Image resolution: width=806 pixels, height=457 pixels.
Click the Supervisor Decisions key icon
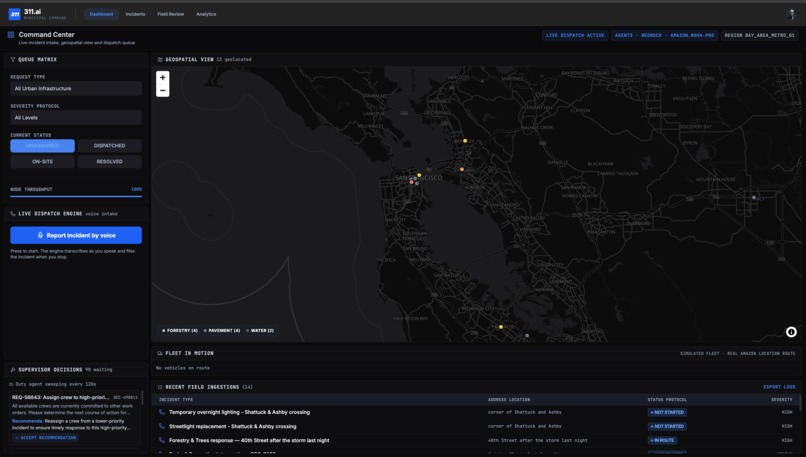pyautogui.click(x=13, y=370)
